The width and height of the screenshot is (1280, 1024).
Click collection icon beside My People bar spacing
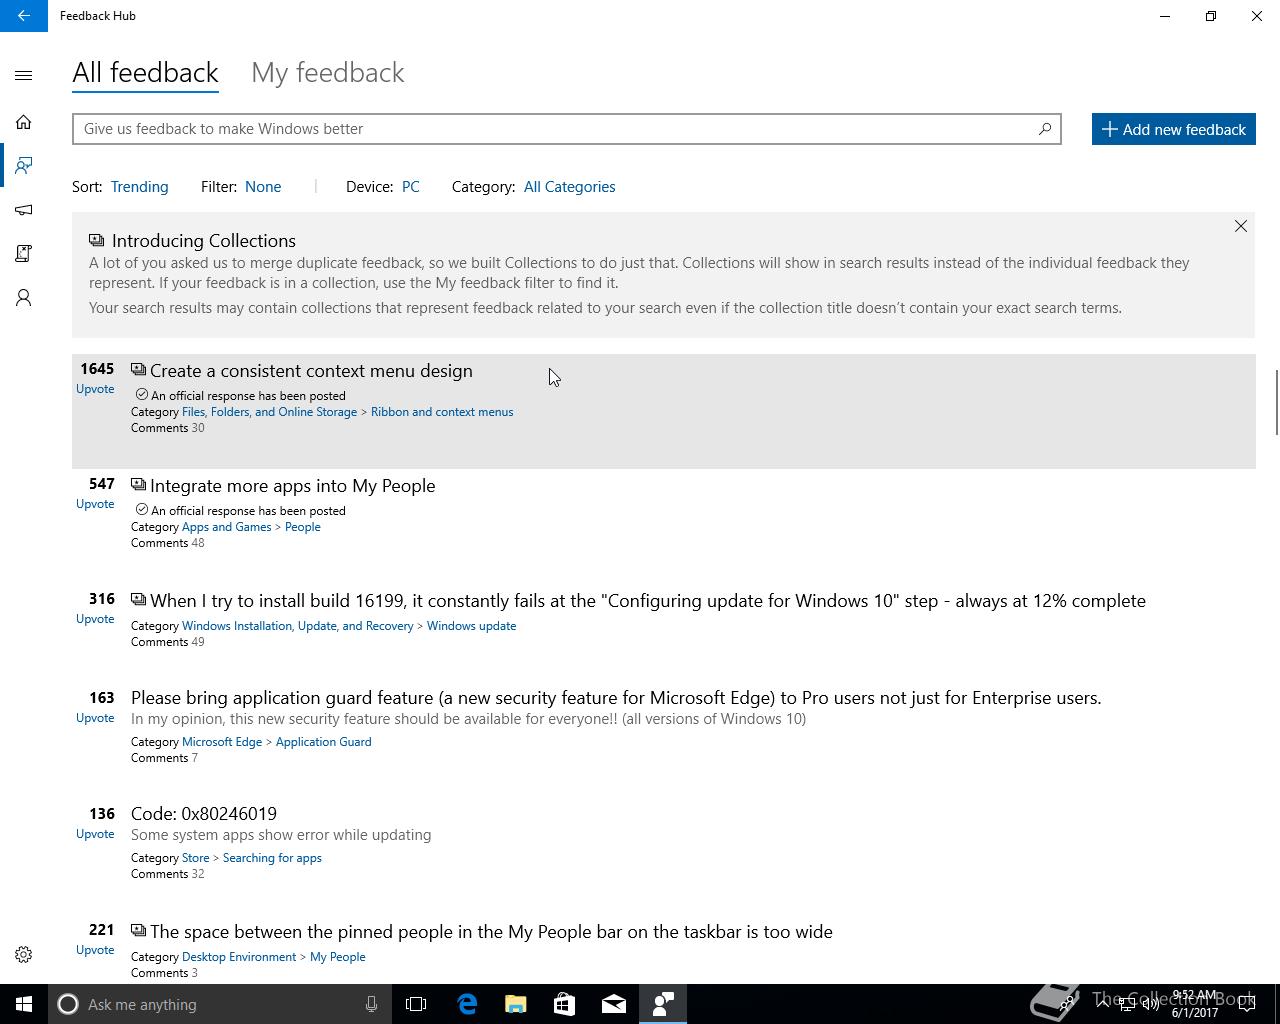pos(139,931)
